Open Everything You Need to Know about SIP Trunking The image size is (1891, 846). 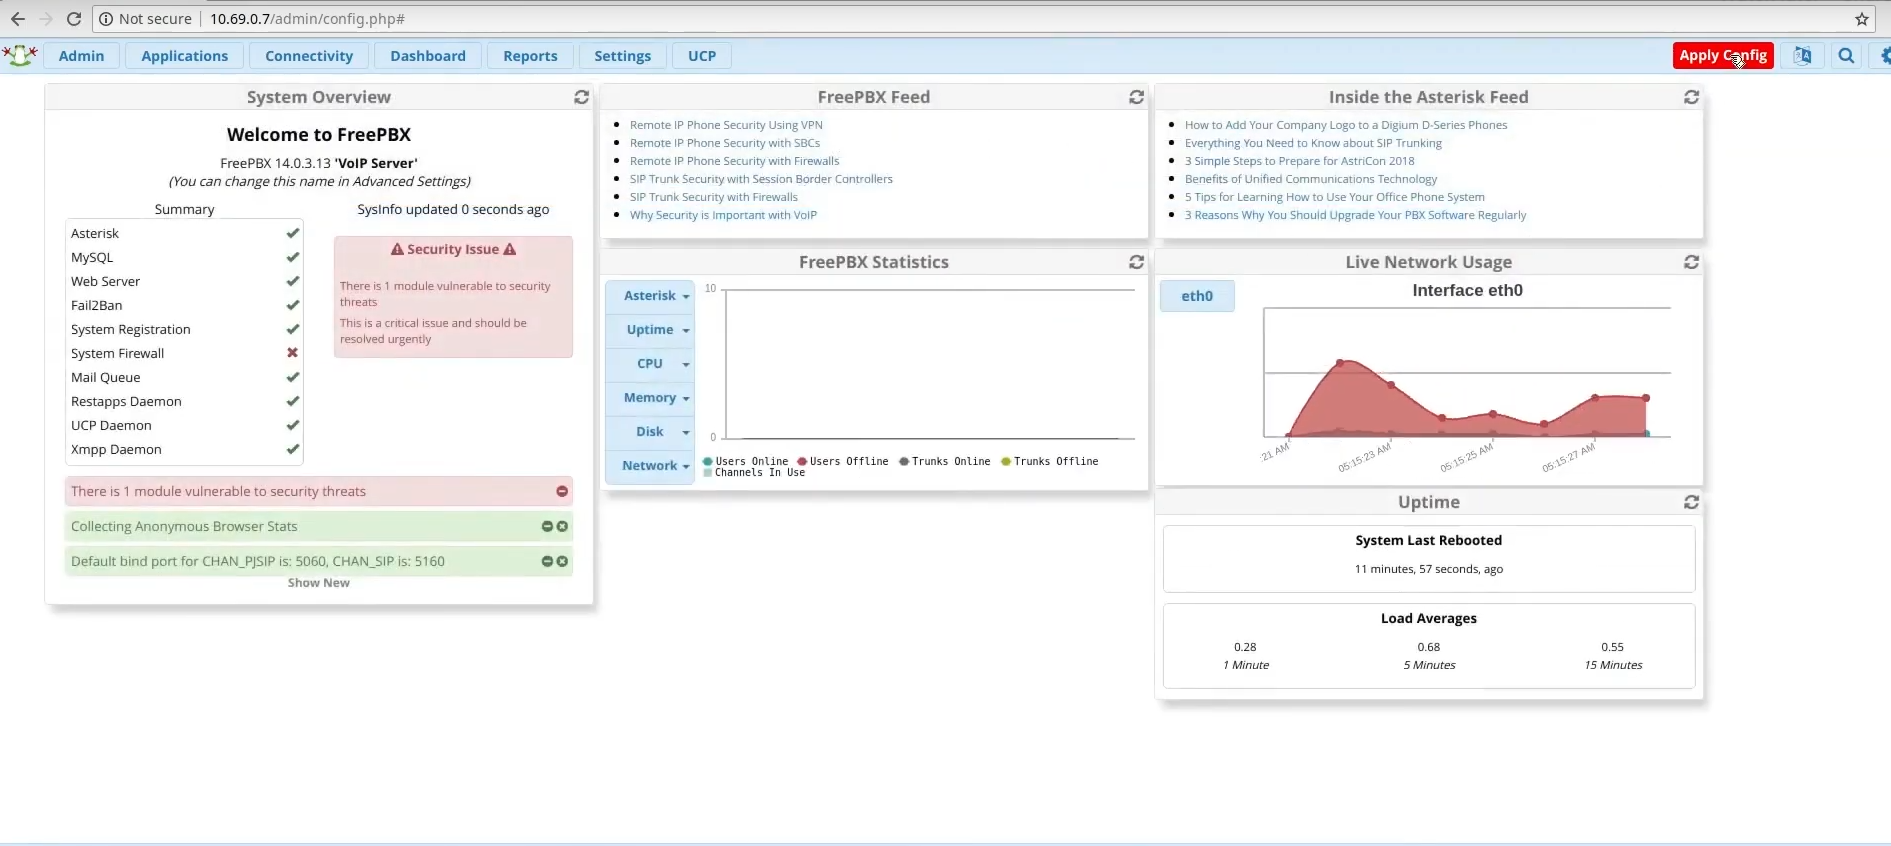(1313, 143)
